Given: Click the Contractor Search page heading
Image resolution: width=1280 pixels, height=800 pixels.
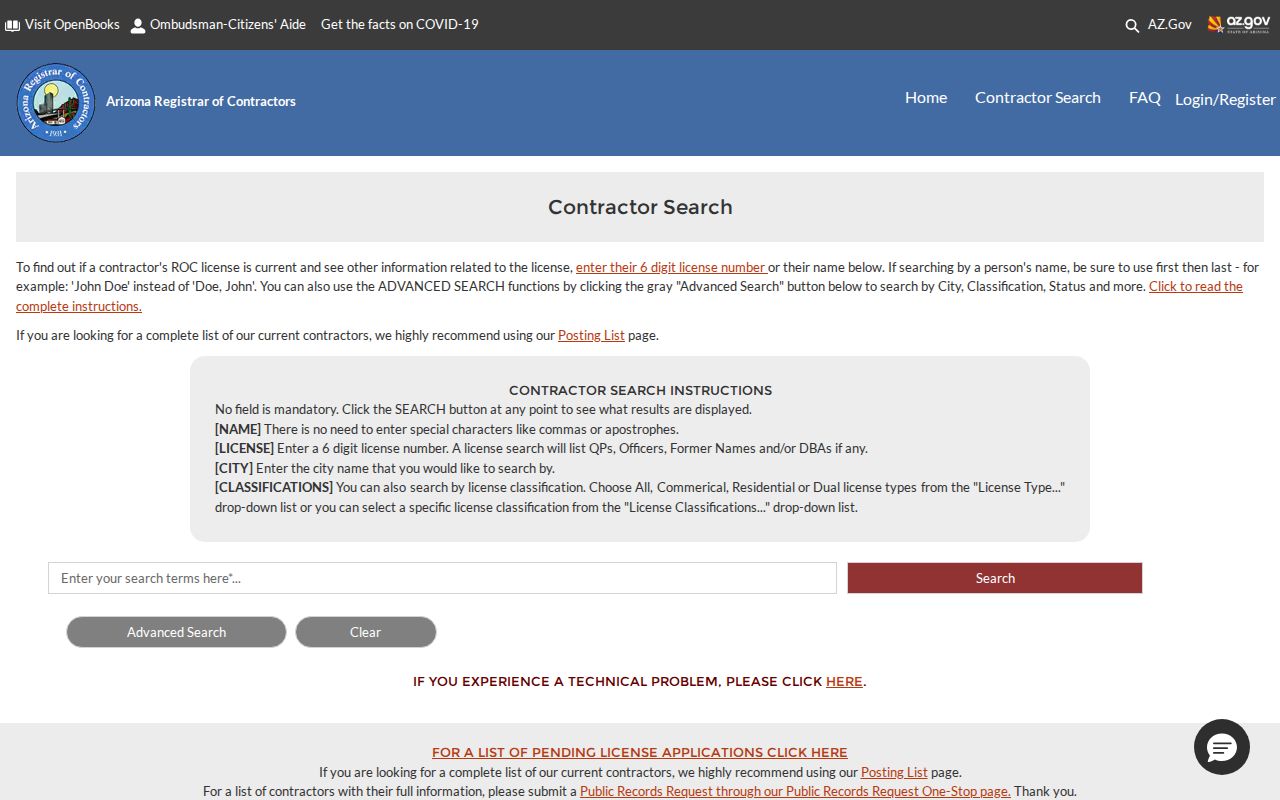Looking at the screenshot, I should click(640, 207).
